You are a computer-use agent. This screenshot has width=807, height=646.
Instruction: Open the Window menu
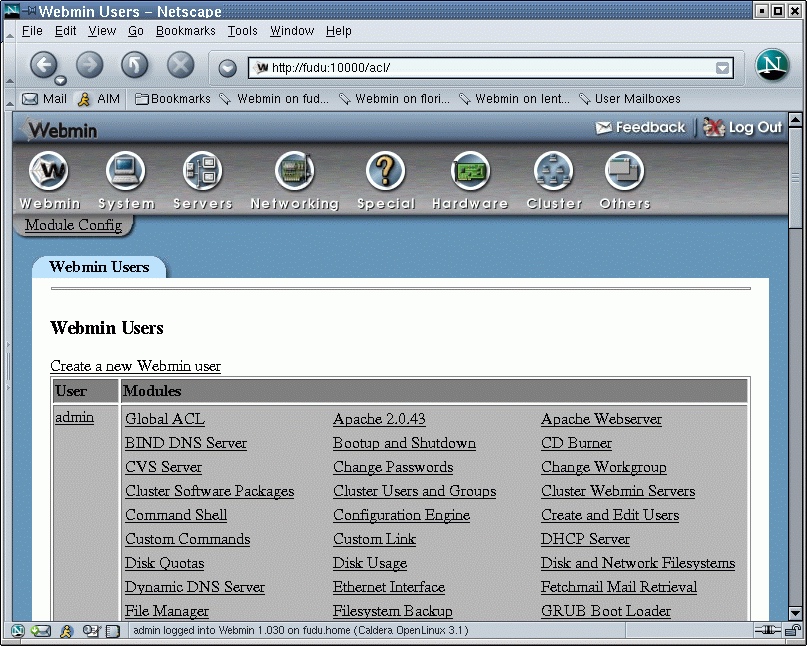292,31
